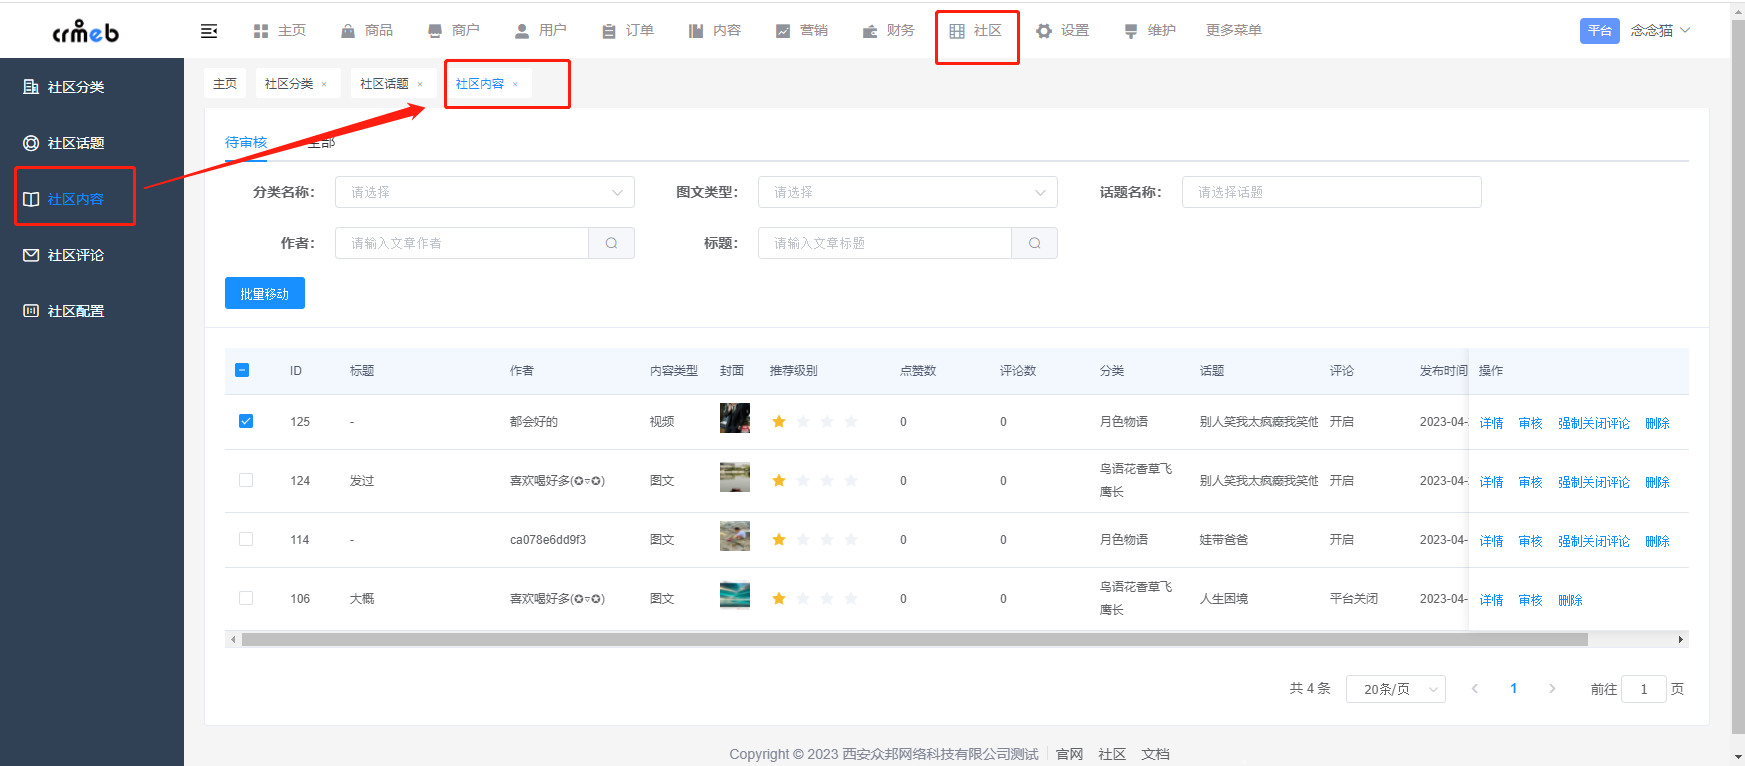Open 详情 details for row 125
The height and width of the screenshot is (766, 1745).
point(1492,423)
